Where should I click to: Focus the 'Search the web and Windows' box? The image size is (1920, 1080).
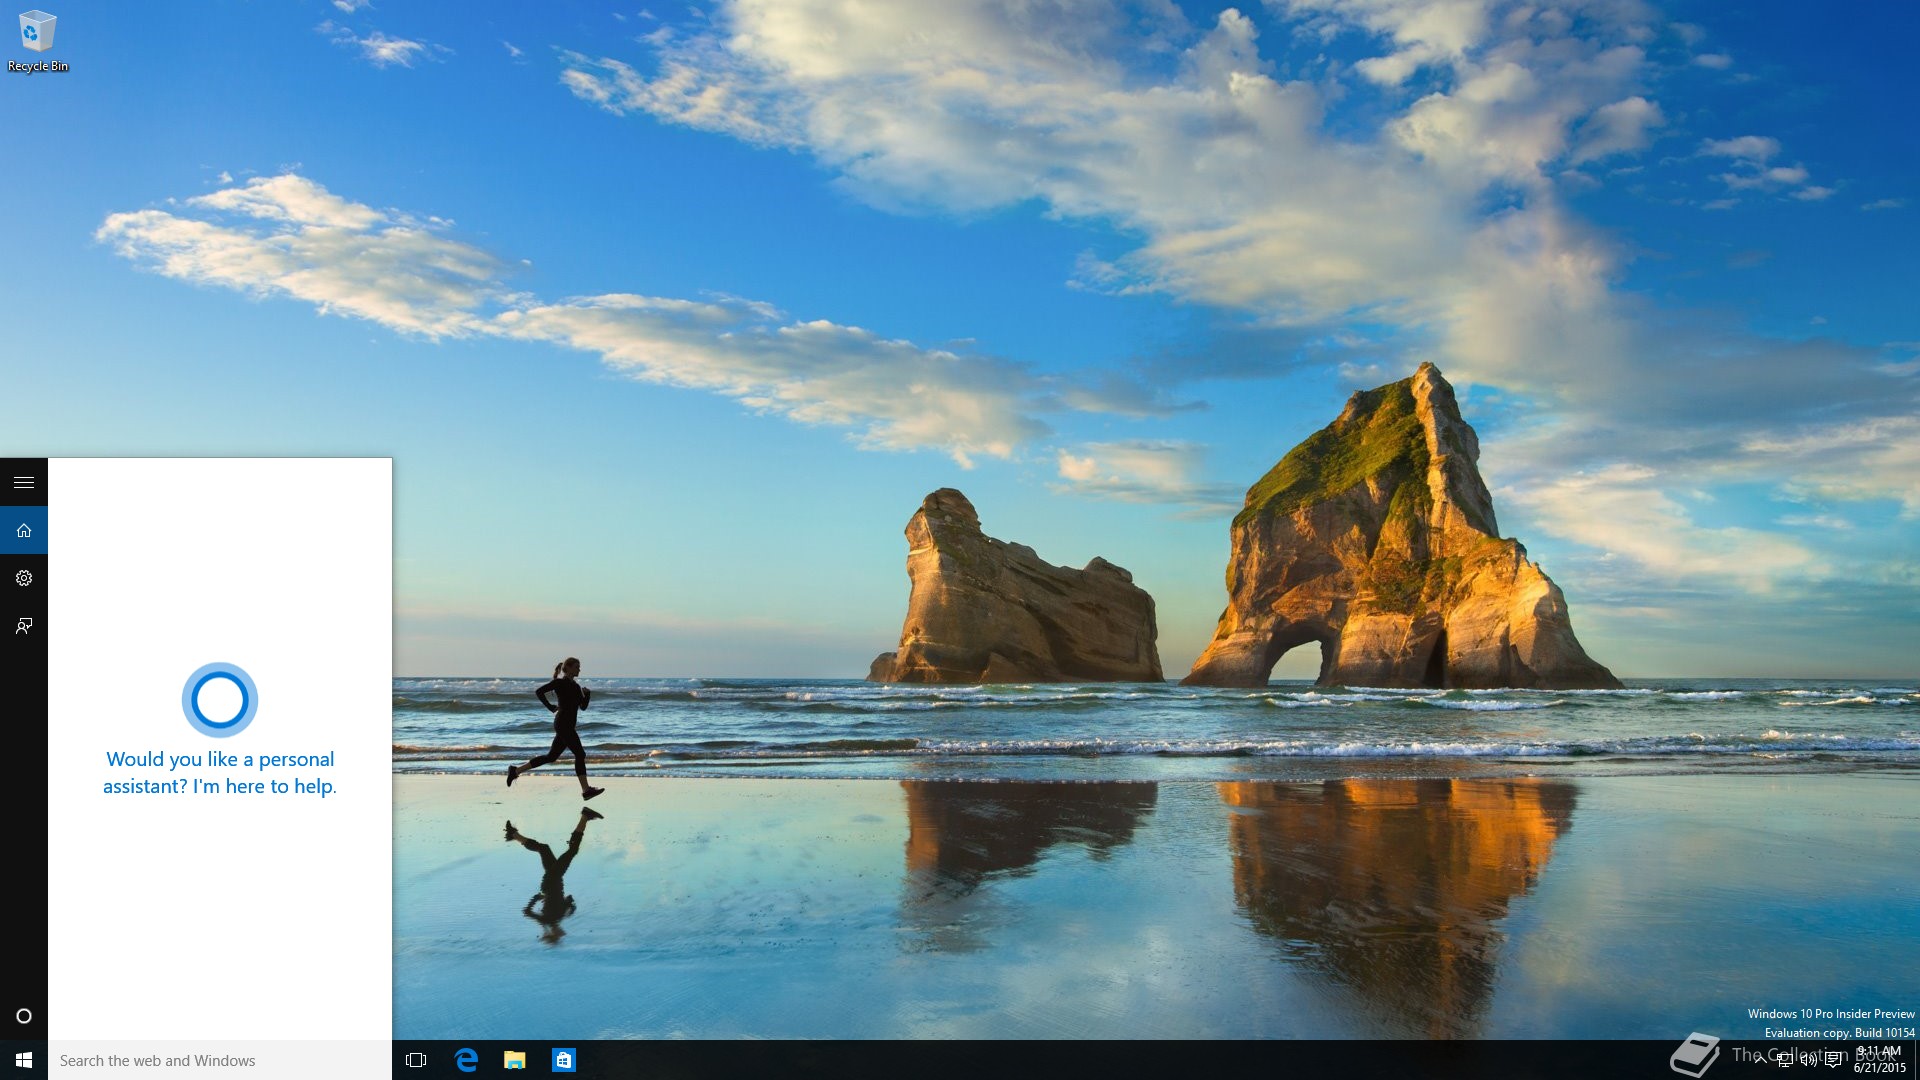(220, 1060)
